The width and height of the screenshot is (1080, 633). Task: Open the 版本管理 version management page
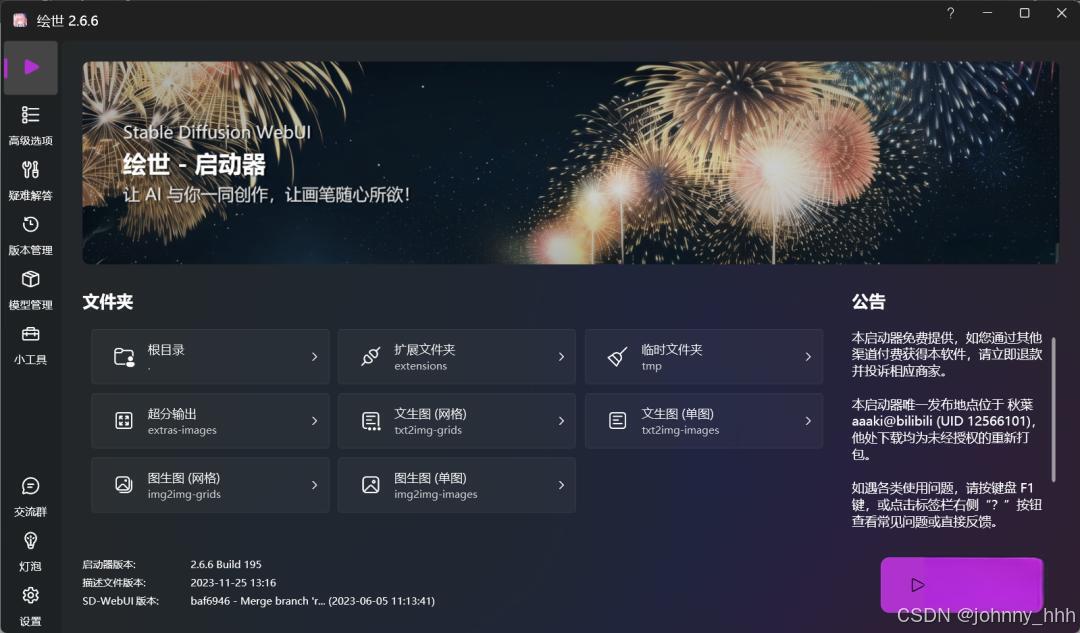tap(30, 236)
